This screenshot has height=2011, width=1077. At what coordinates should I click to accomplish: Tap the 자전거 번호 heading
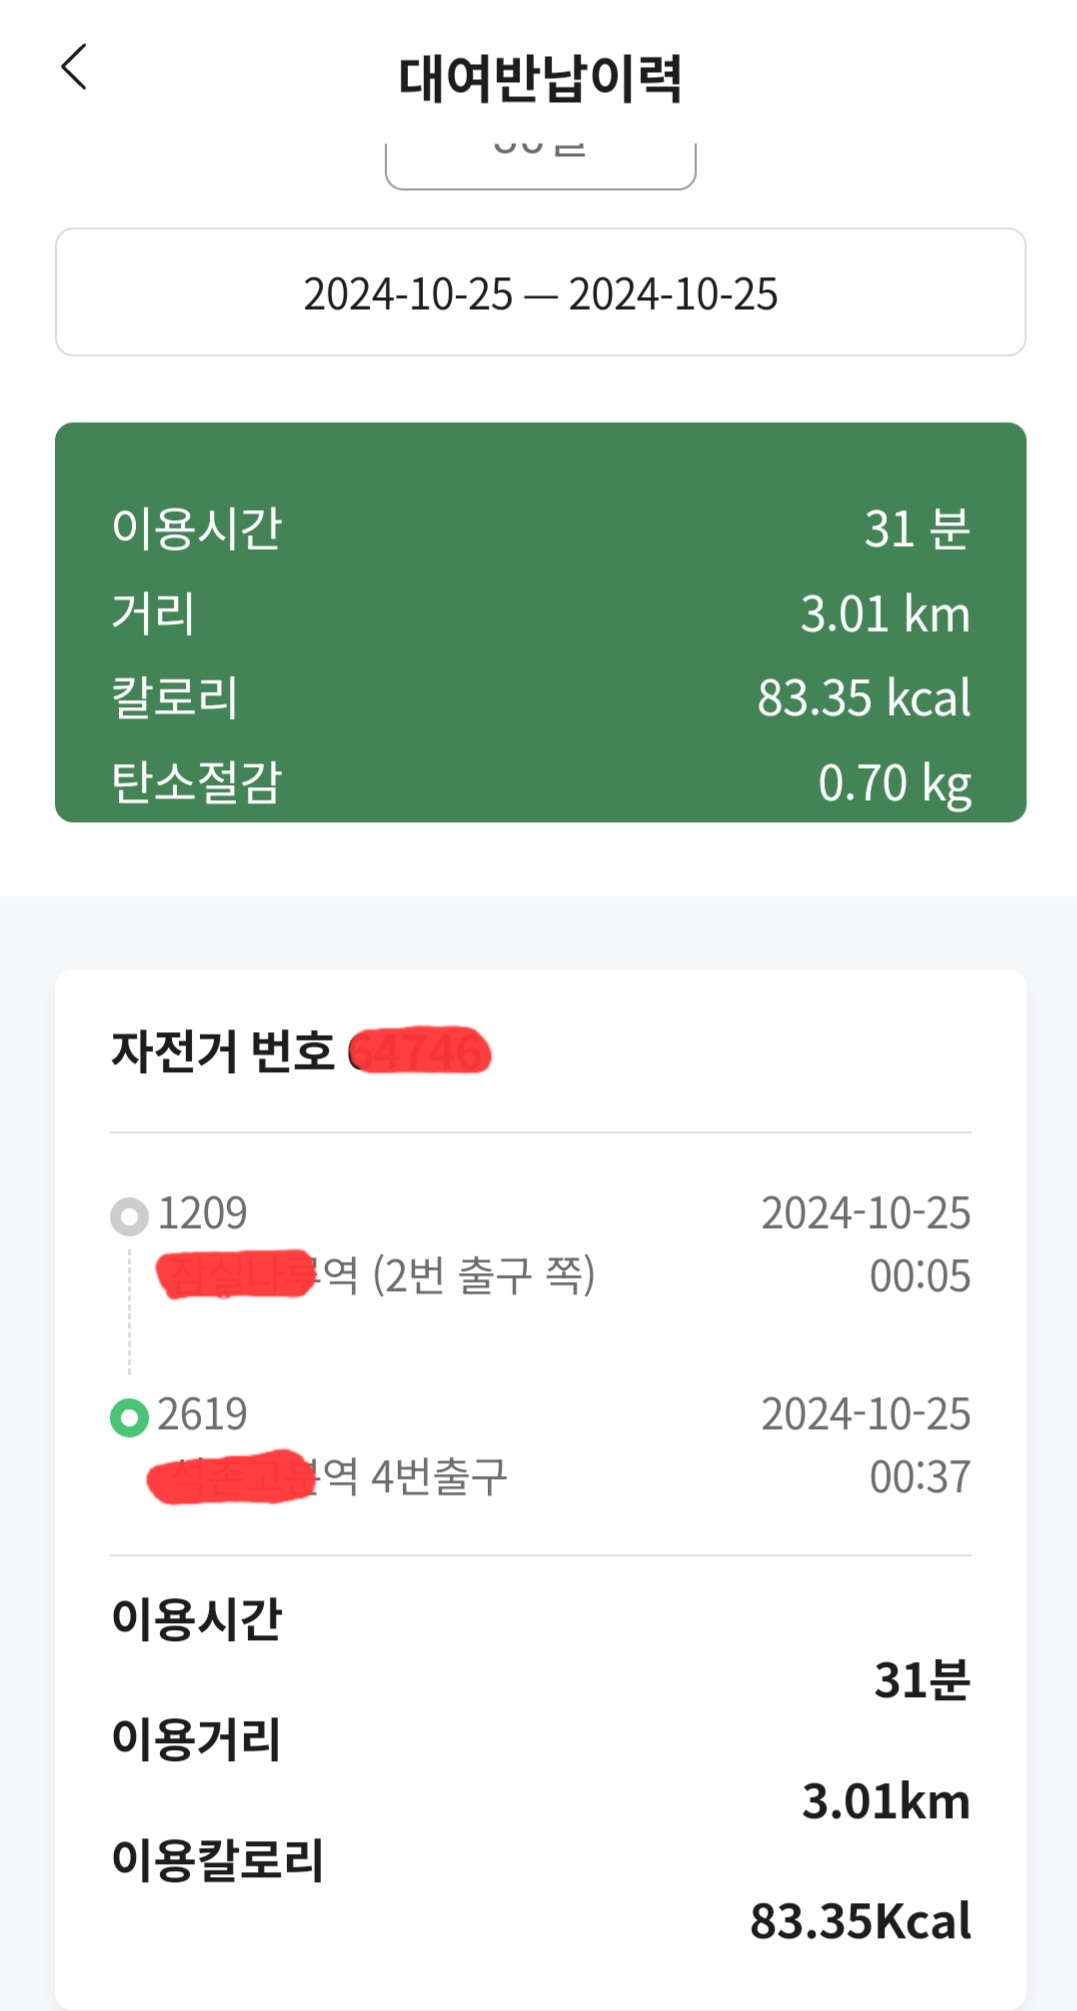(222, 1052)
